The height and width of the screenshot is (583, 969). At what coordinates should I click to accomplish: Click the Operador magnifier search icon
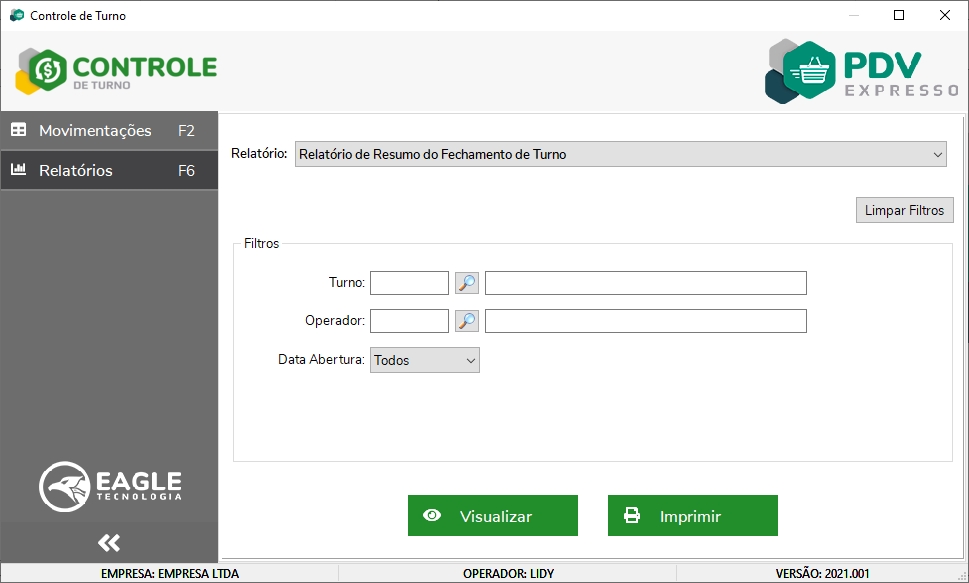coord(467,321)
